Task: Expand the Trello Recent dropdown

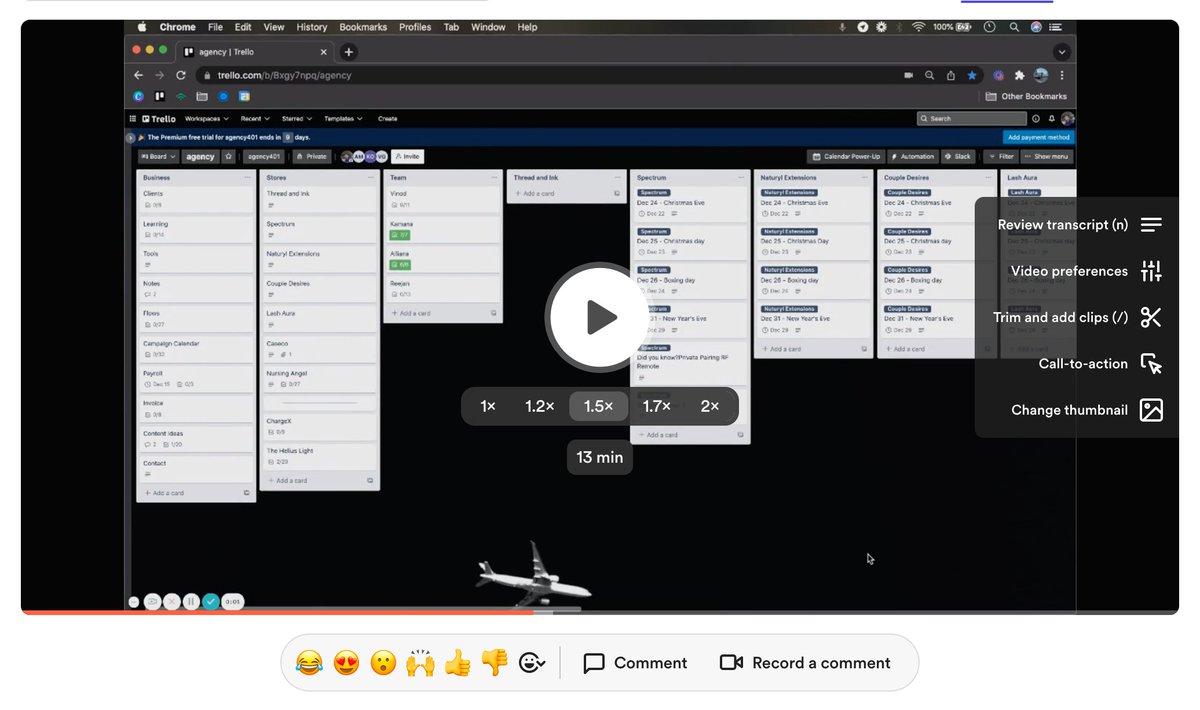Action: pos(254,118)
